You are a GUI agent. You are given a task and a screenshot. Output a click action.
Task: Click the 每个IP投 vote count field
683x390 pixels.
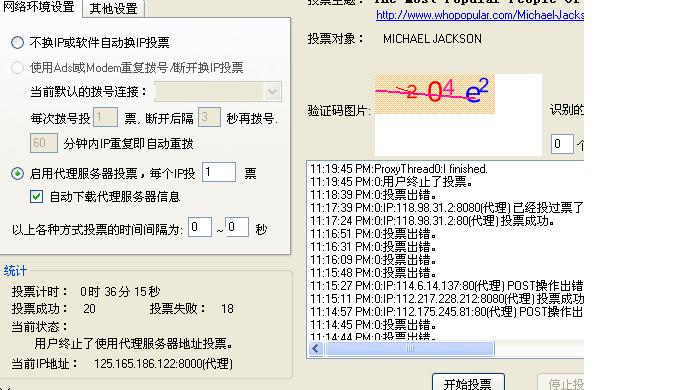[x=219, y=172]
